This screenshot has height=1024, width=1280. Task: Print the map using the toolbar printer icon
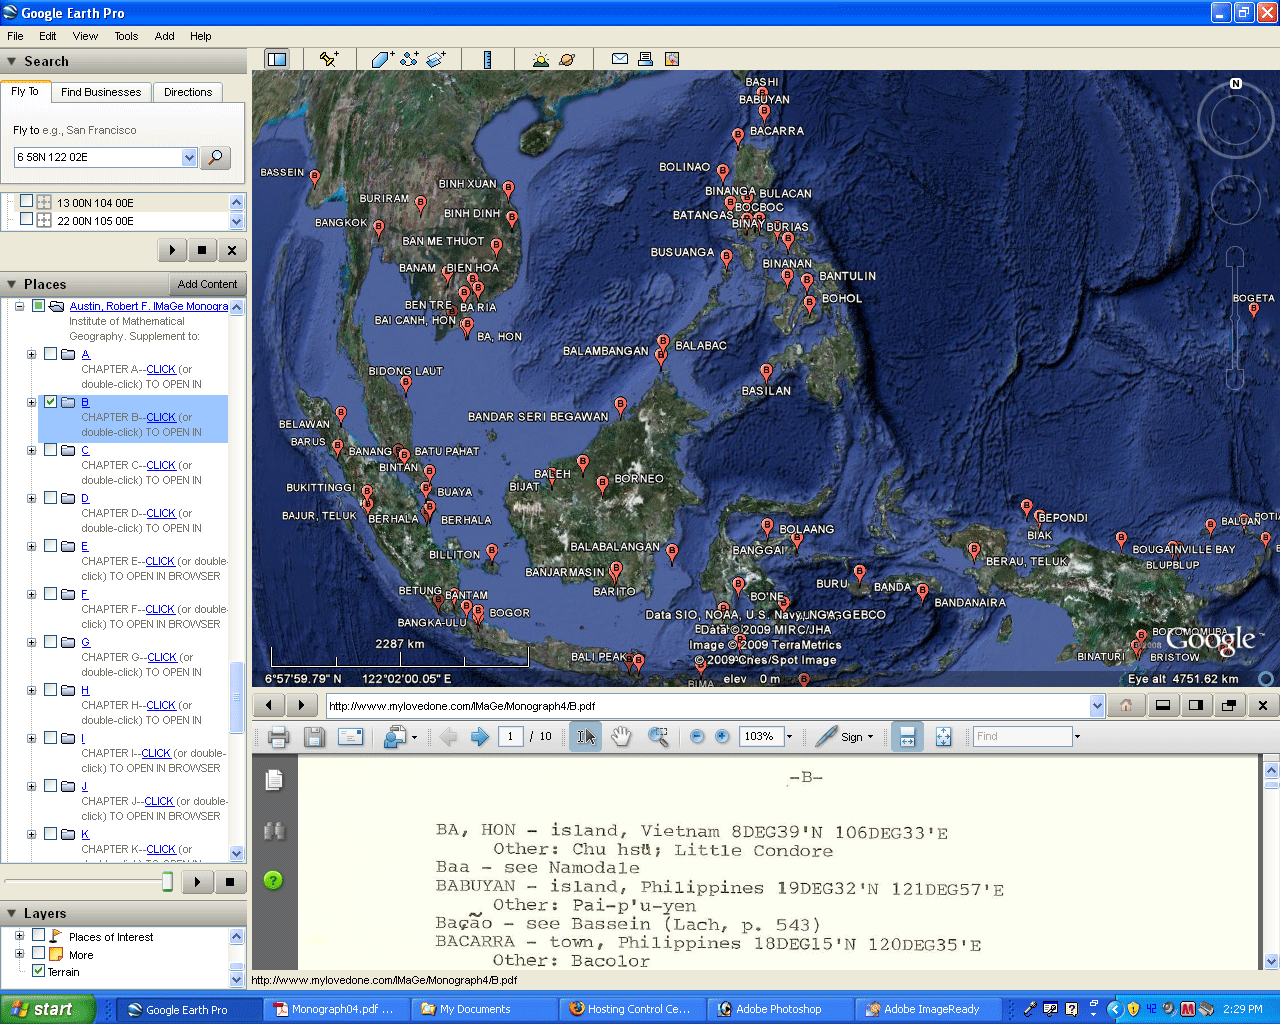tap(646, 59)
